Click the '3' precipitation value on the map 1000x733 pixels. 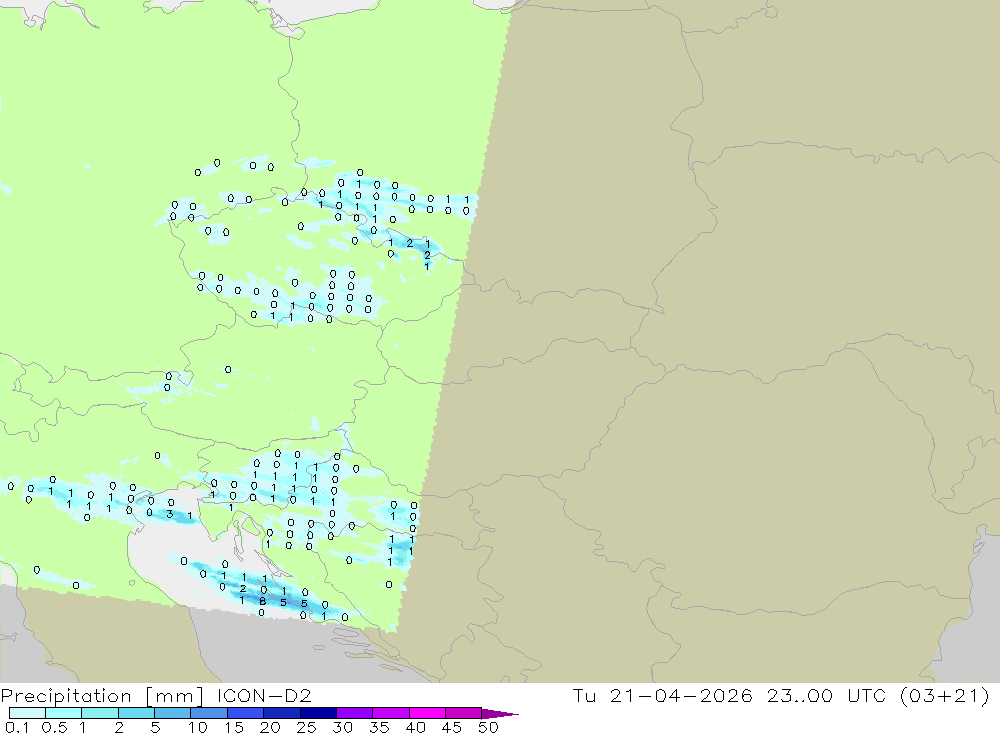[170, 514]
